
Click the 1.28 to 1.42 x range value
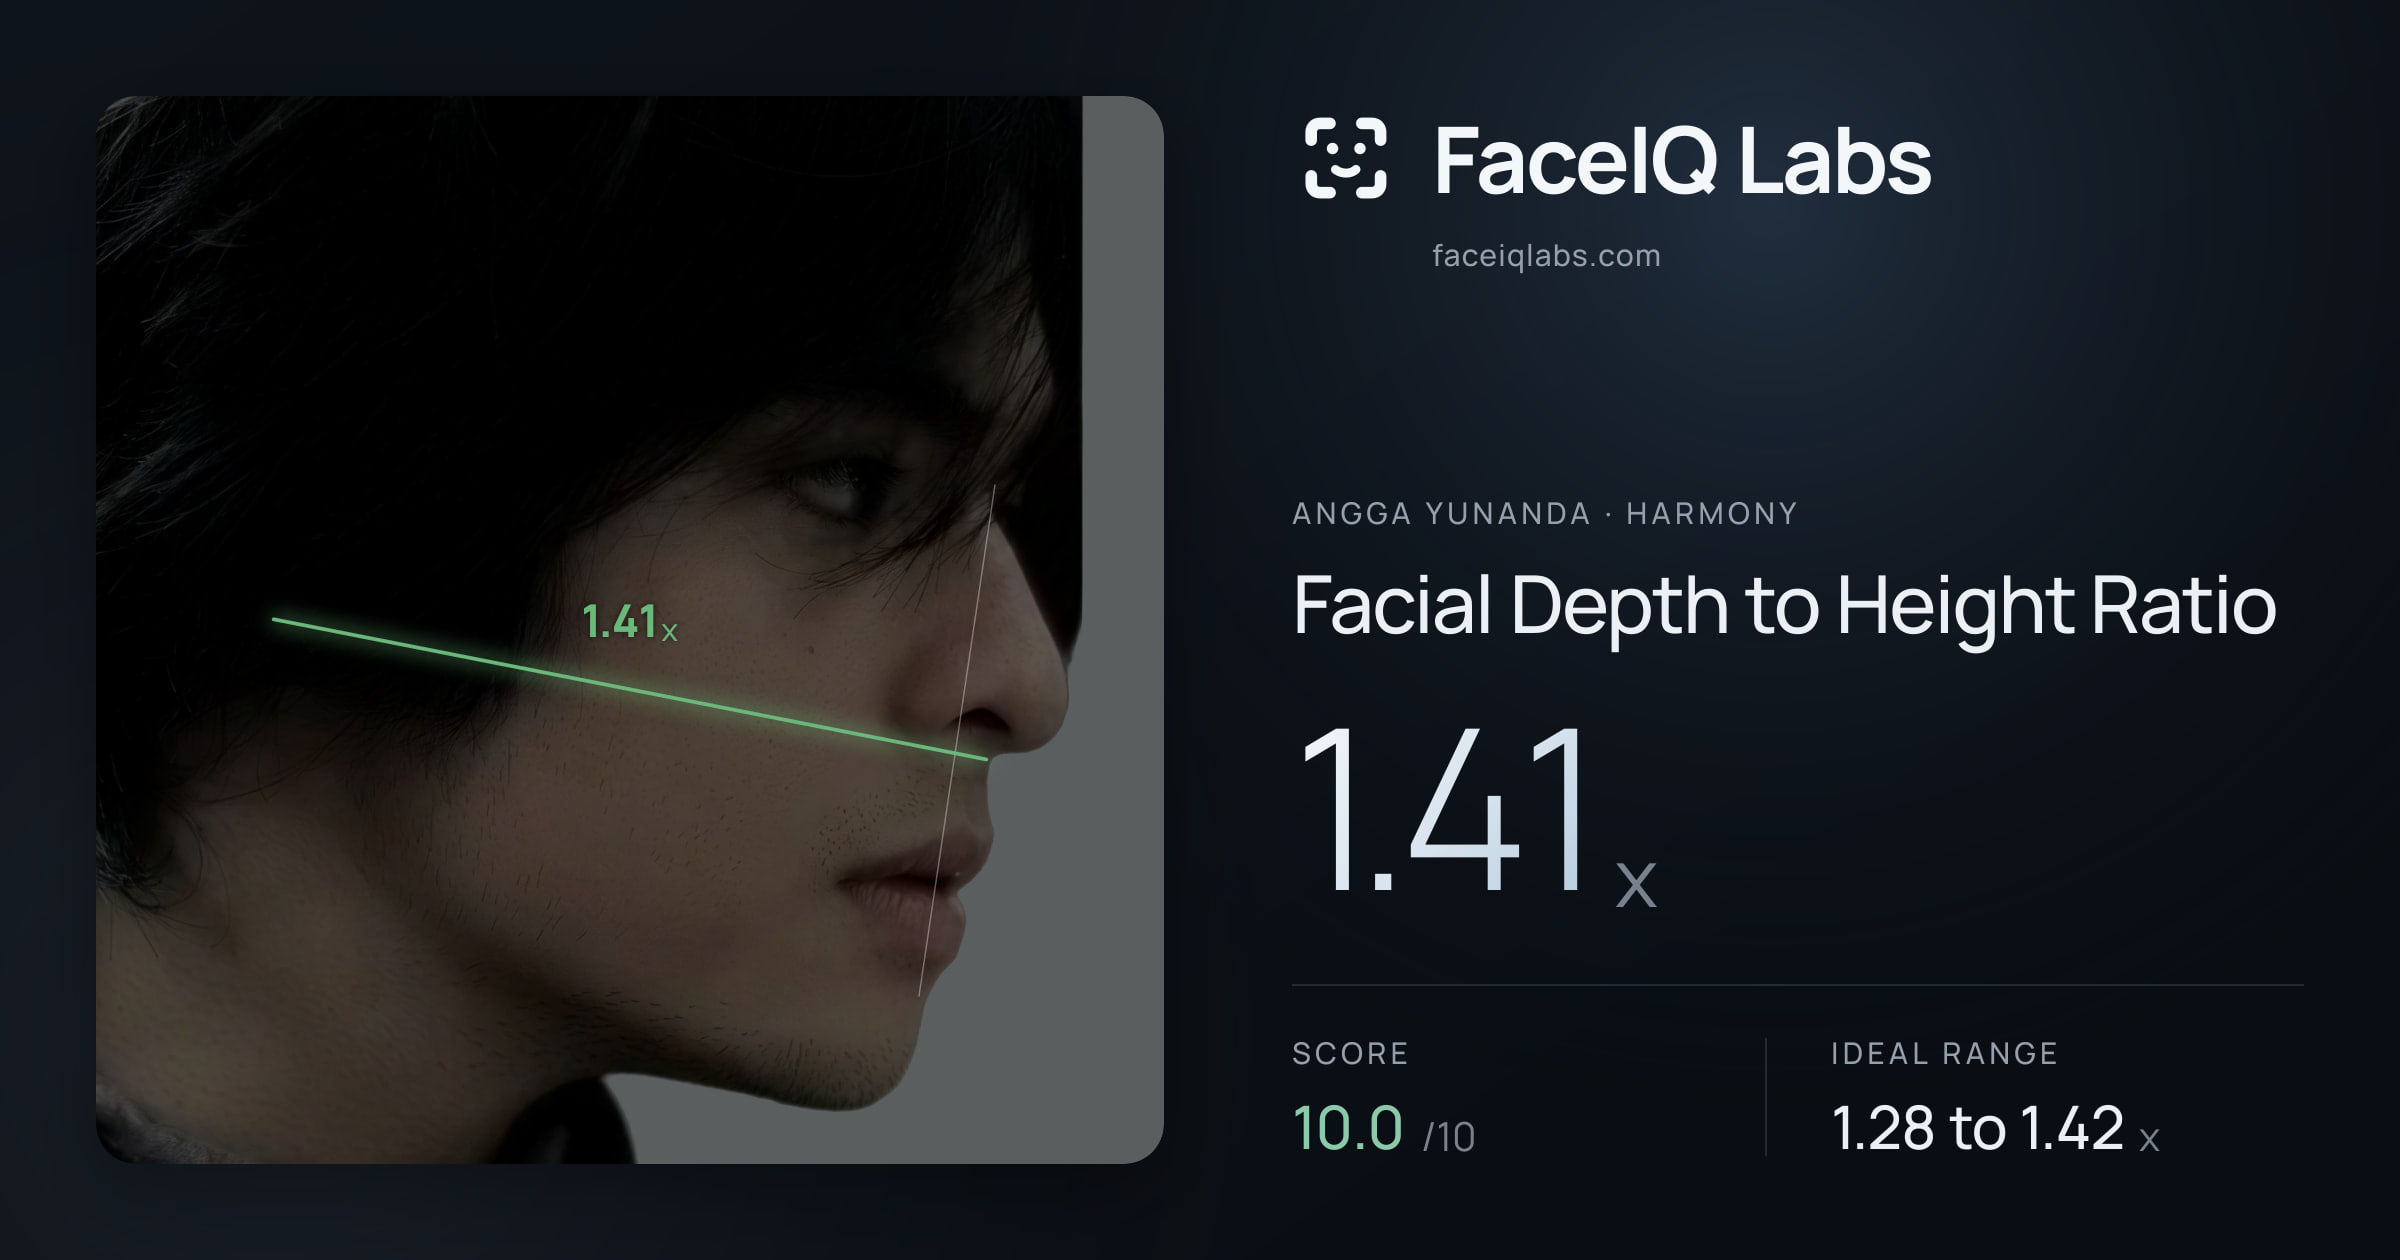pos(1996,1129)
